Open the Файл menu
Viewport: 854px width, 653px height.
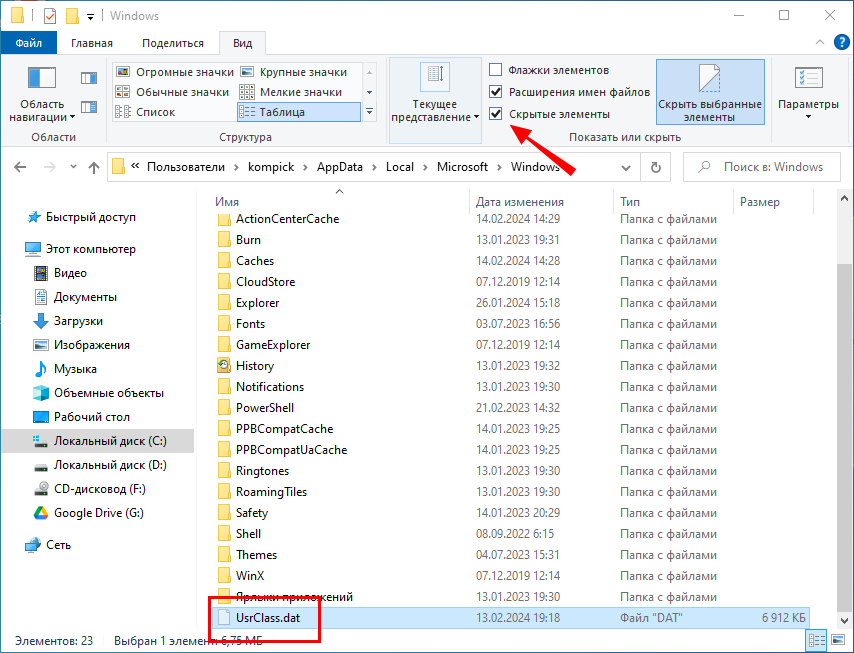click(28, 43)
